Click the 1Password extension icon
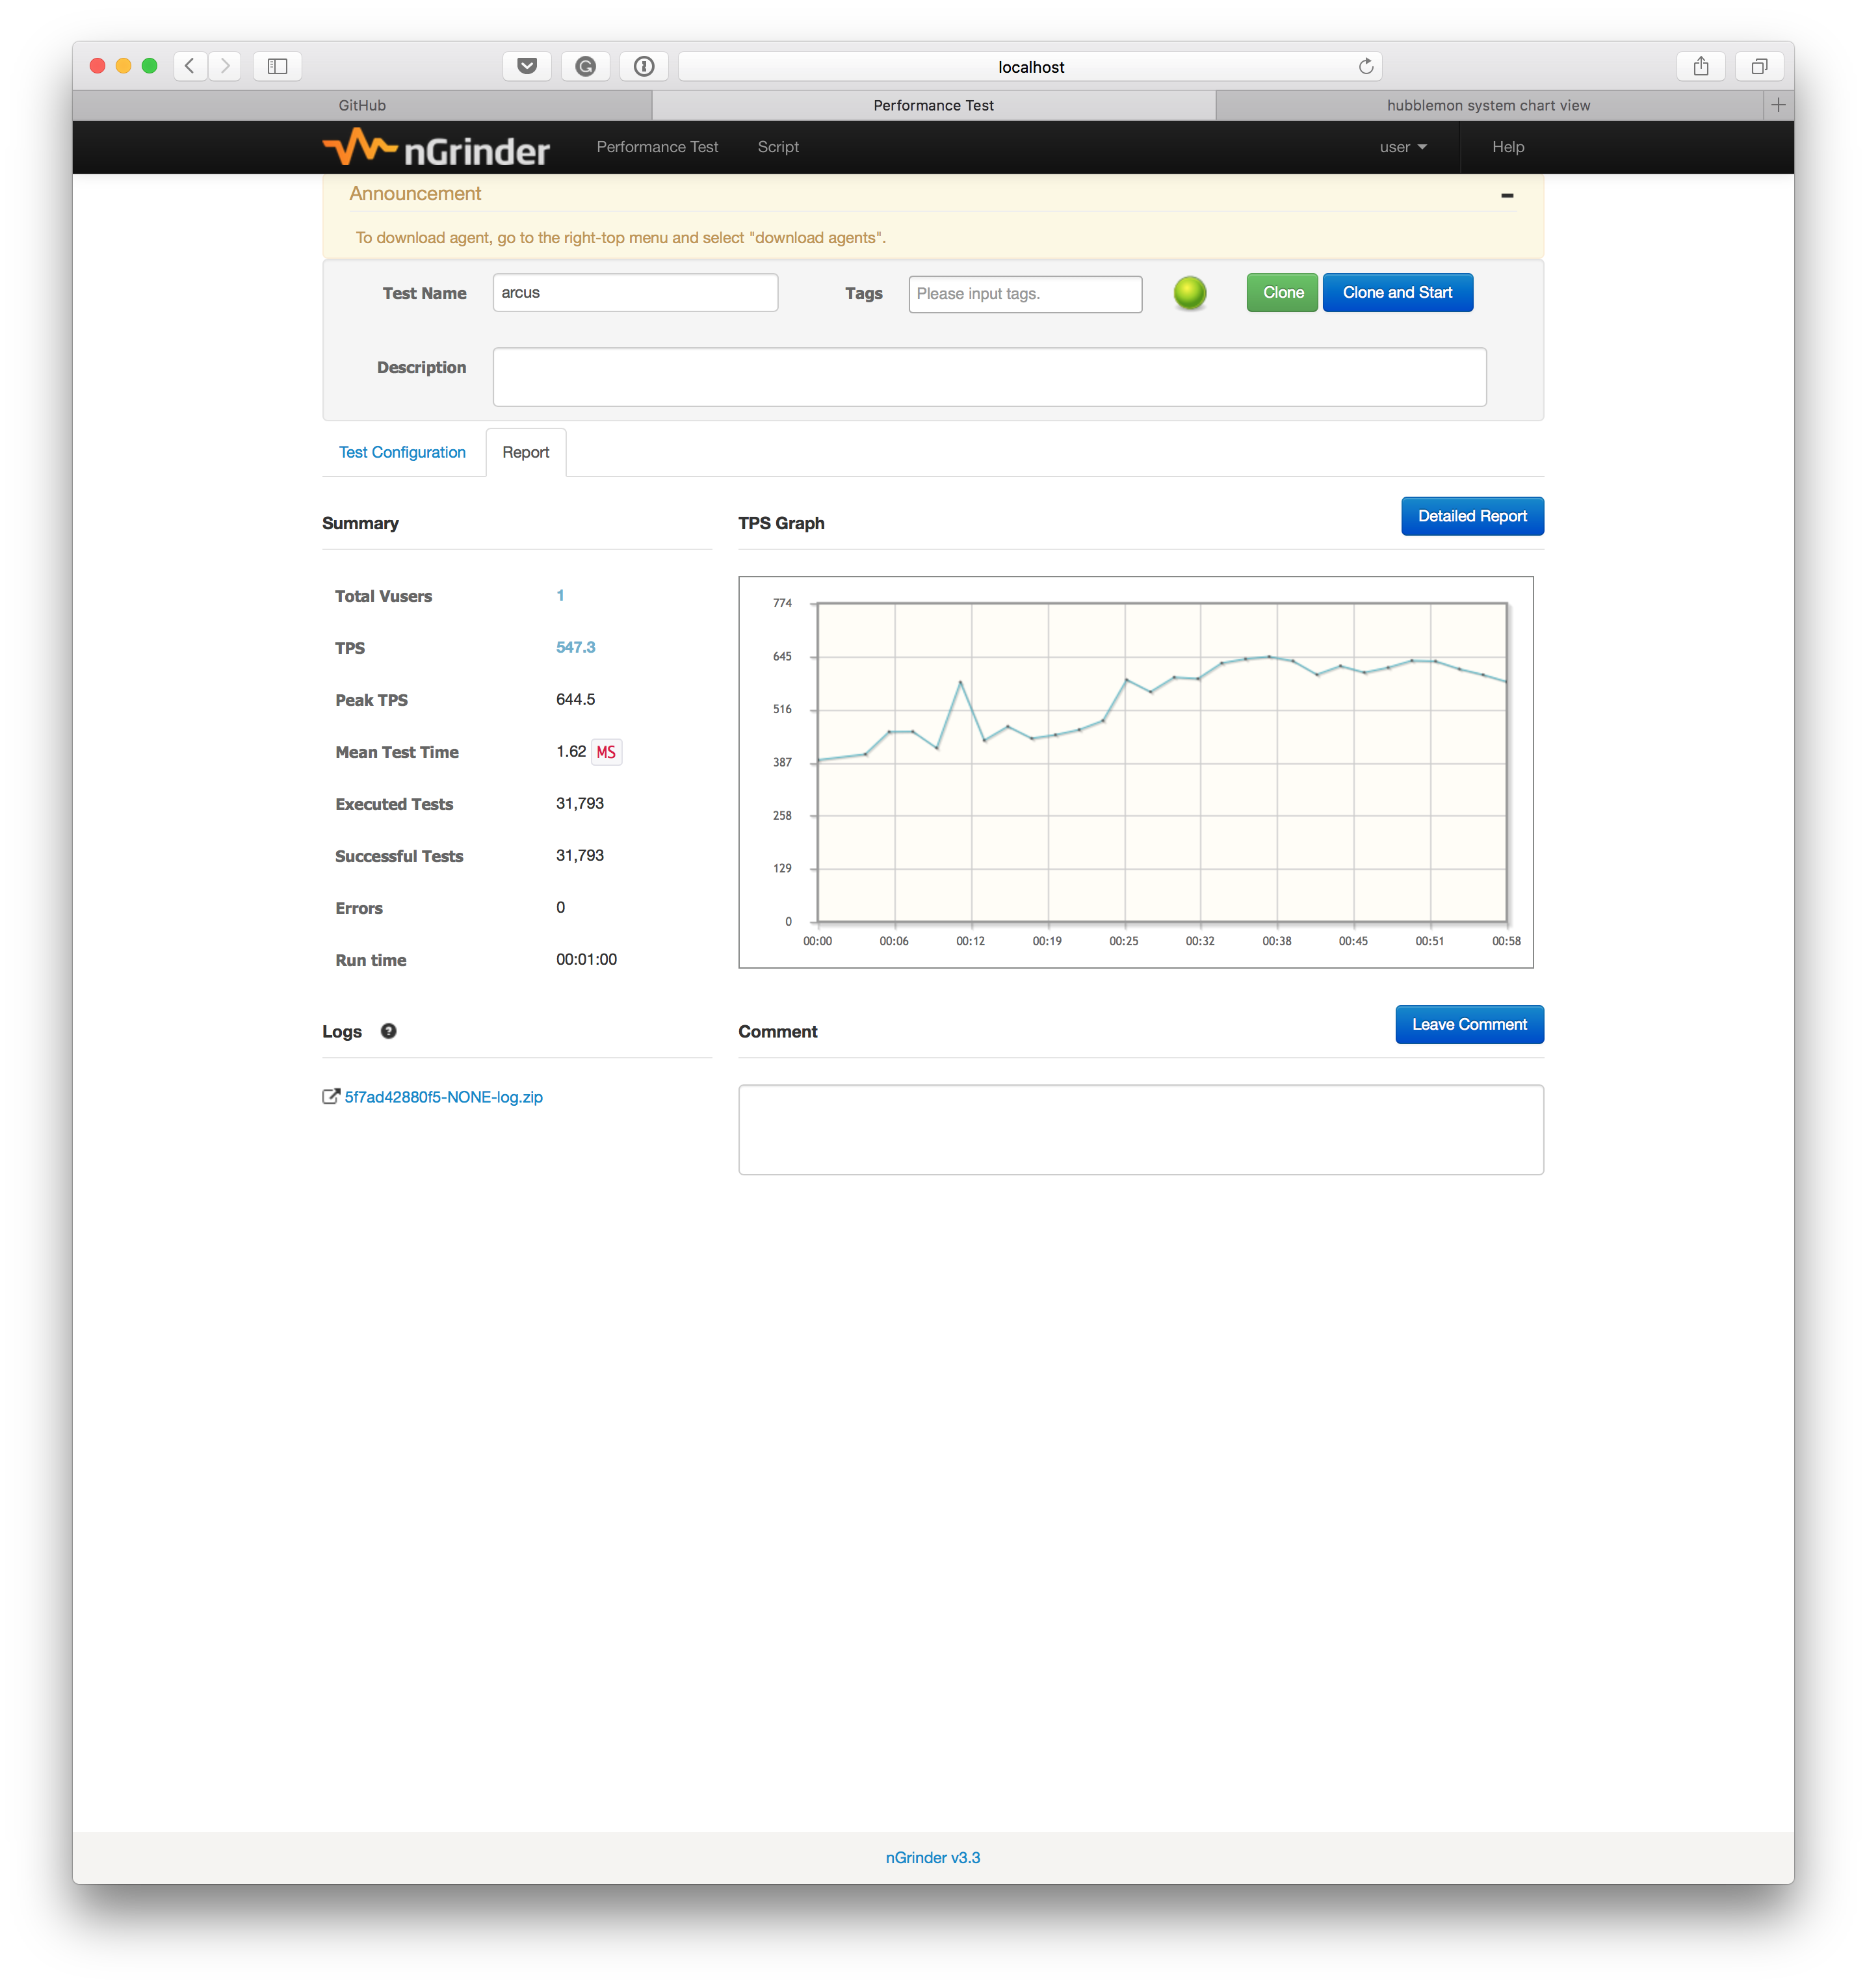1867x1988 pixels. tap(644, 66)
